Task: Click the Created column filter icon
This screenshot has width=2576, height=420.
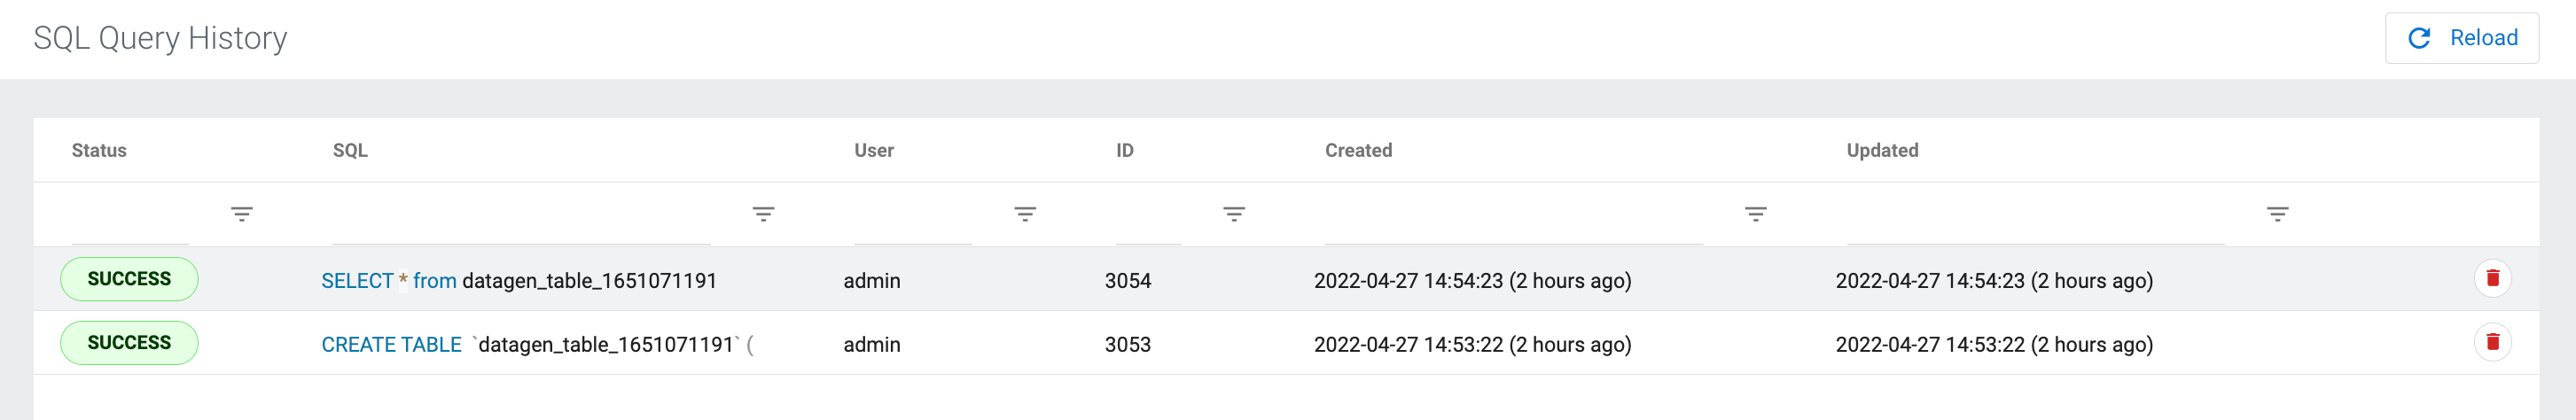Action: pos(1756,214)
